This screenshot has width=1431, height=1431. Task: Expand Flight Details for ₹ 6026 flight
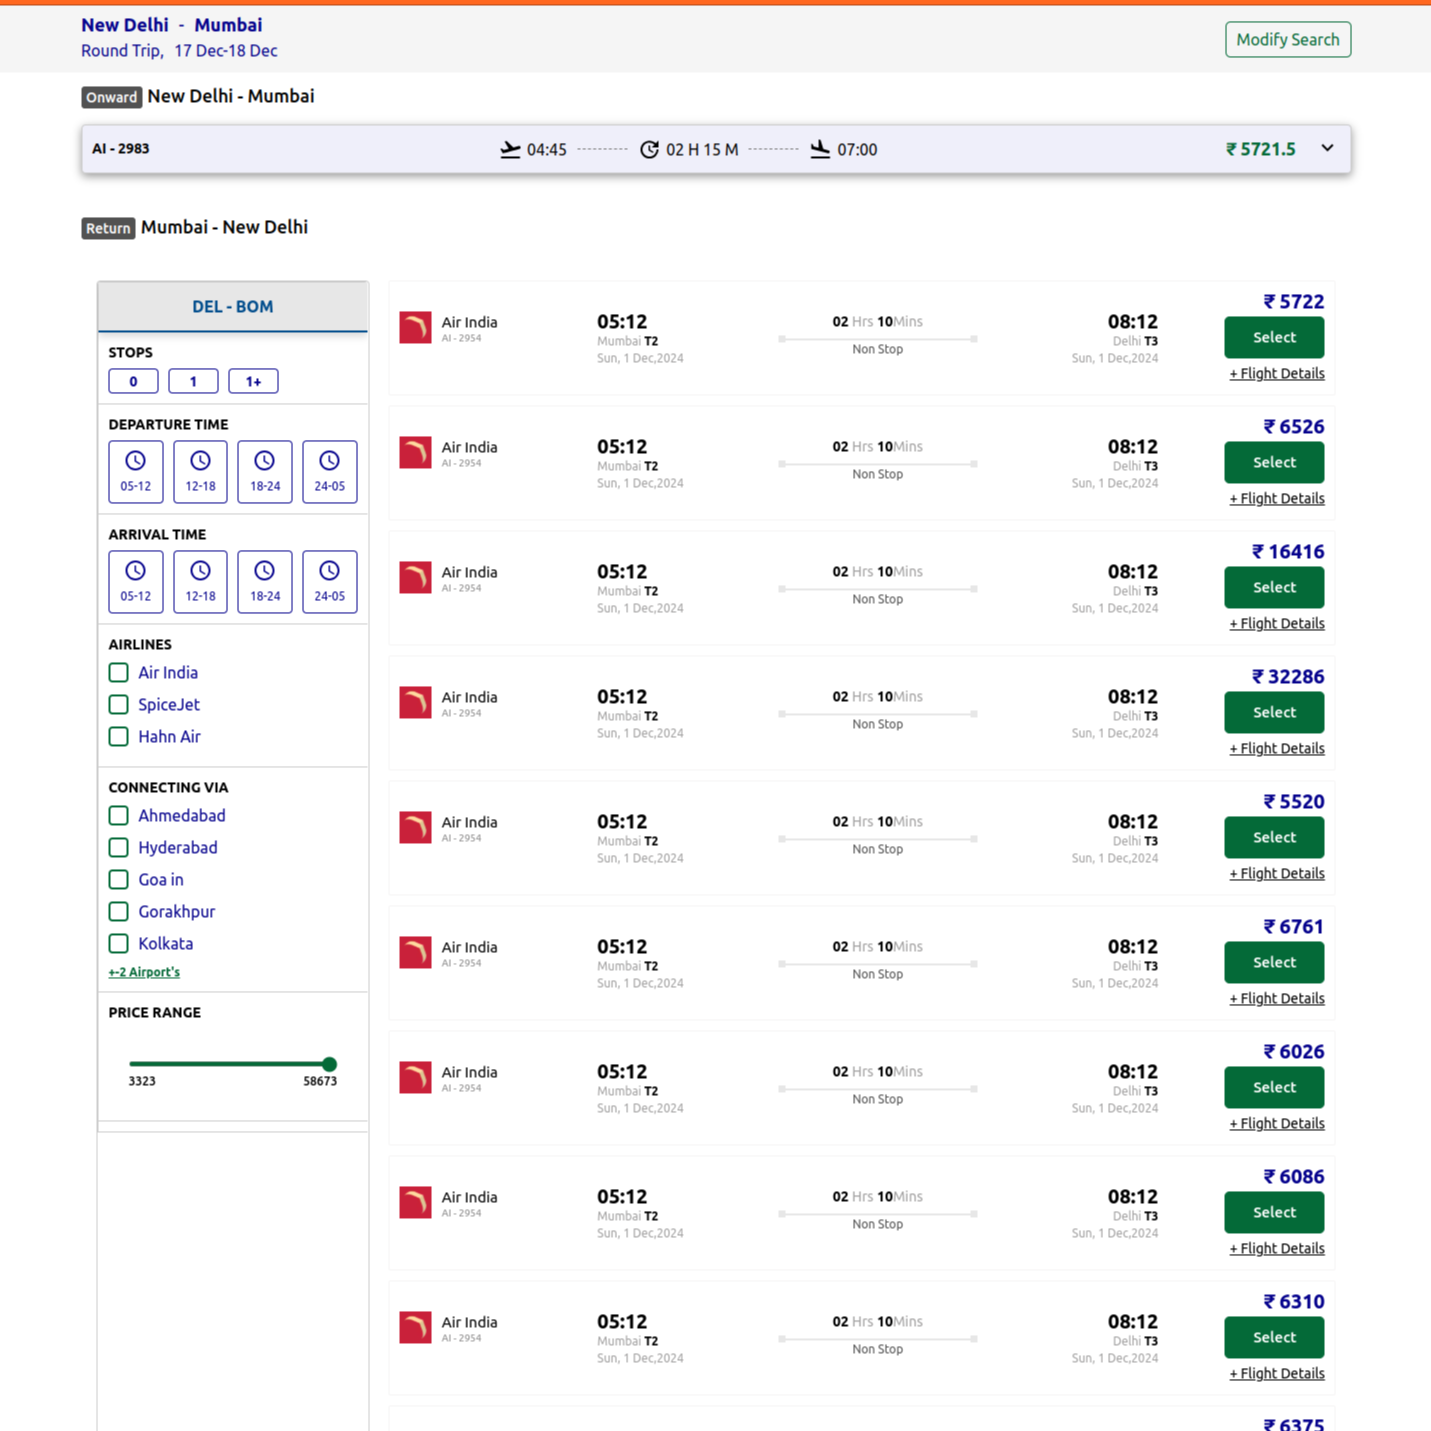tap(1277, 1124)
